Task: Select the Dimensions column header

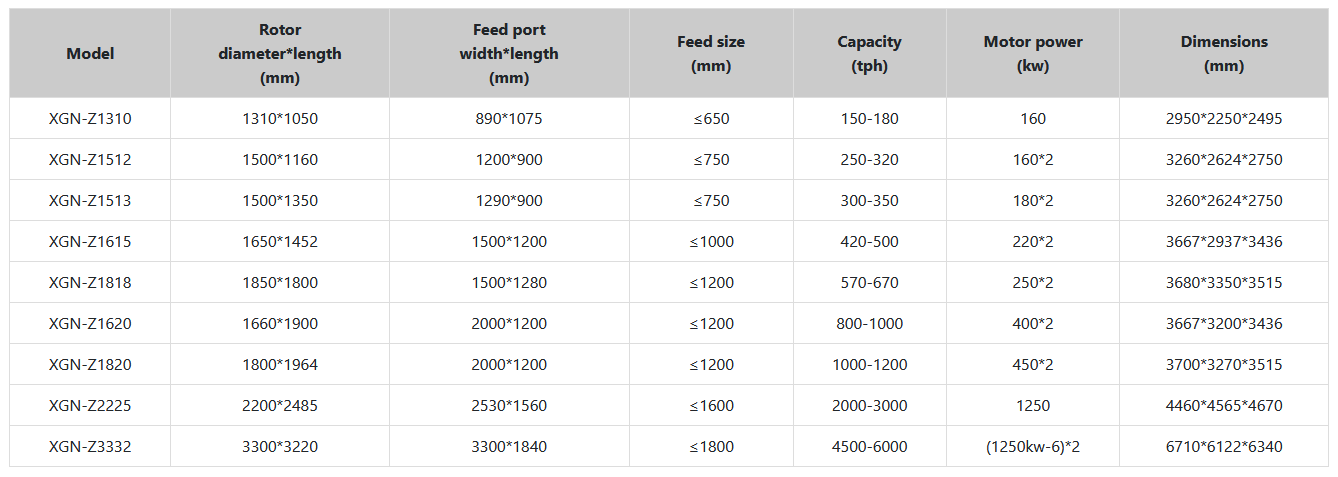Action: coord(1224,54)
